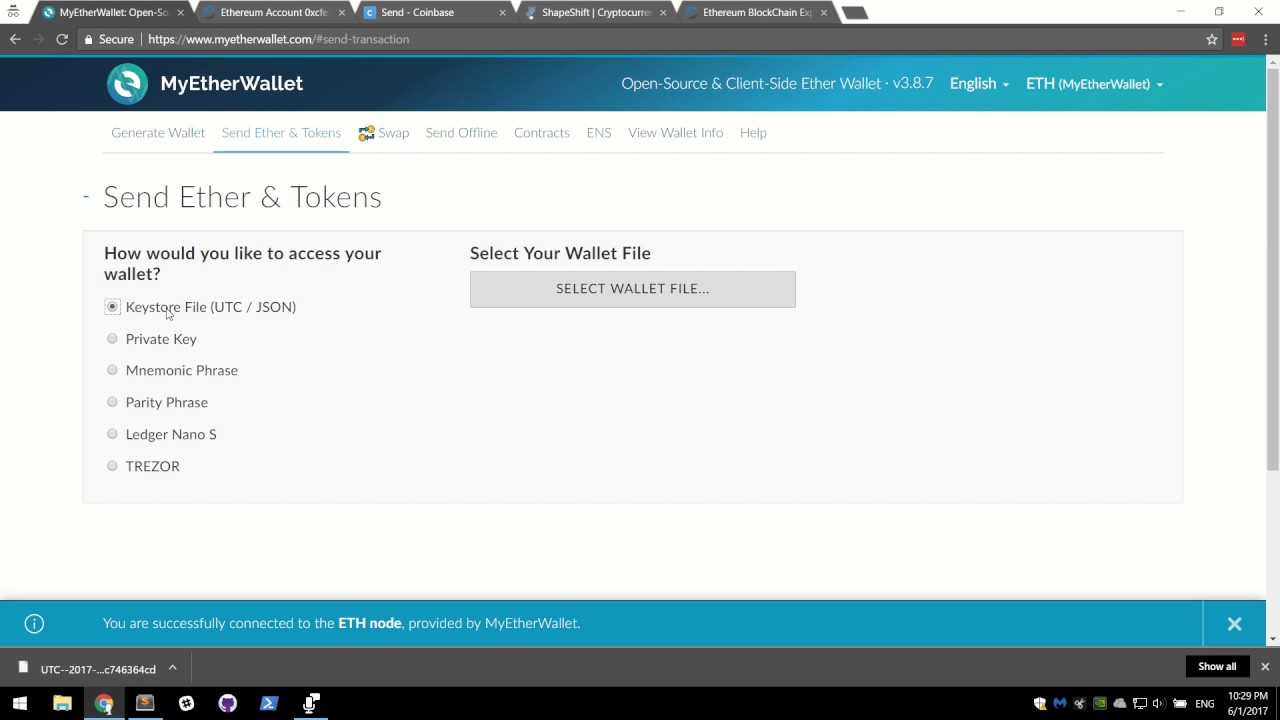
Task: Open Send Offline tab
Action: click(461, 133)
